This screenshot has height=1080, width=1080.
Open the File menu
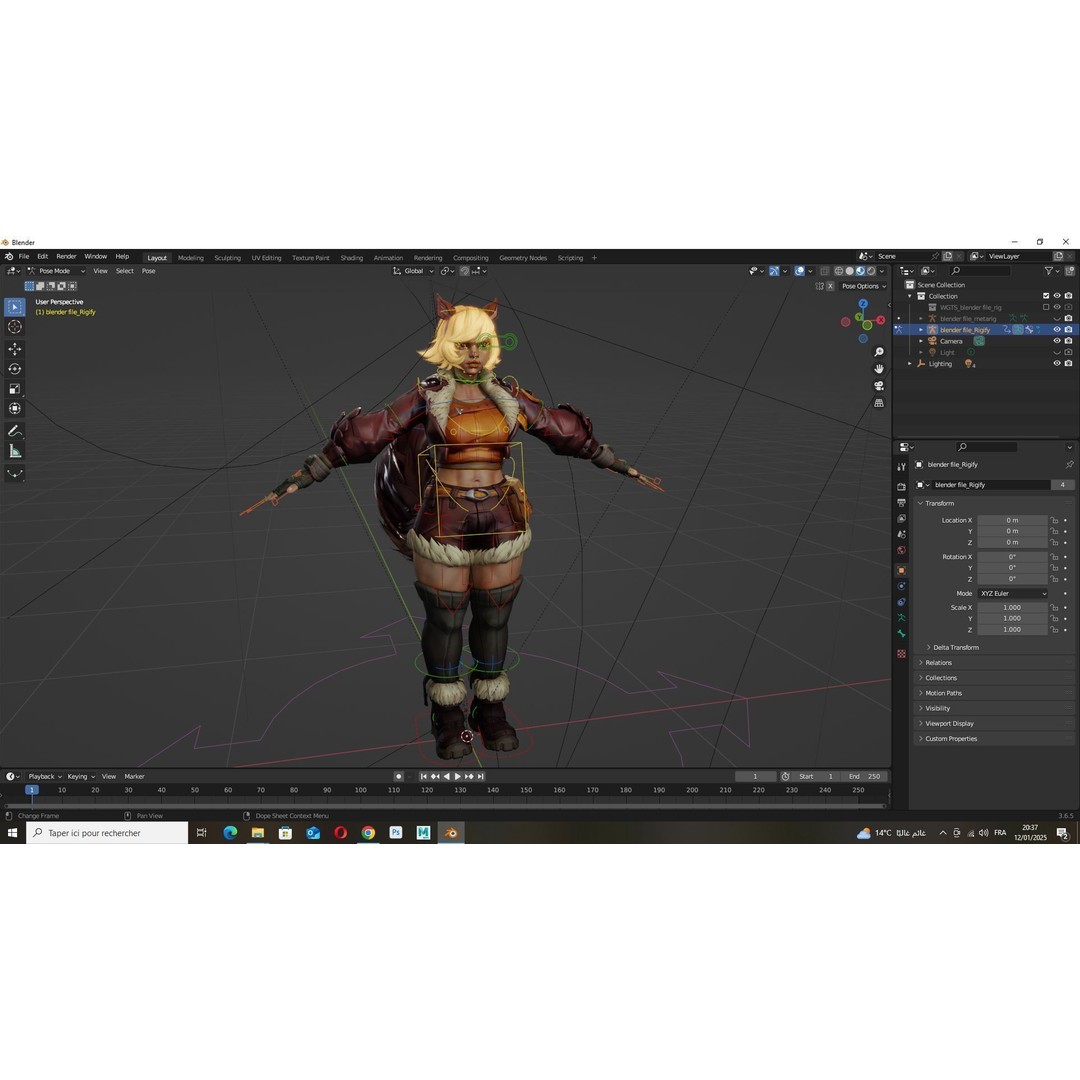click(24, 257)
